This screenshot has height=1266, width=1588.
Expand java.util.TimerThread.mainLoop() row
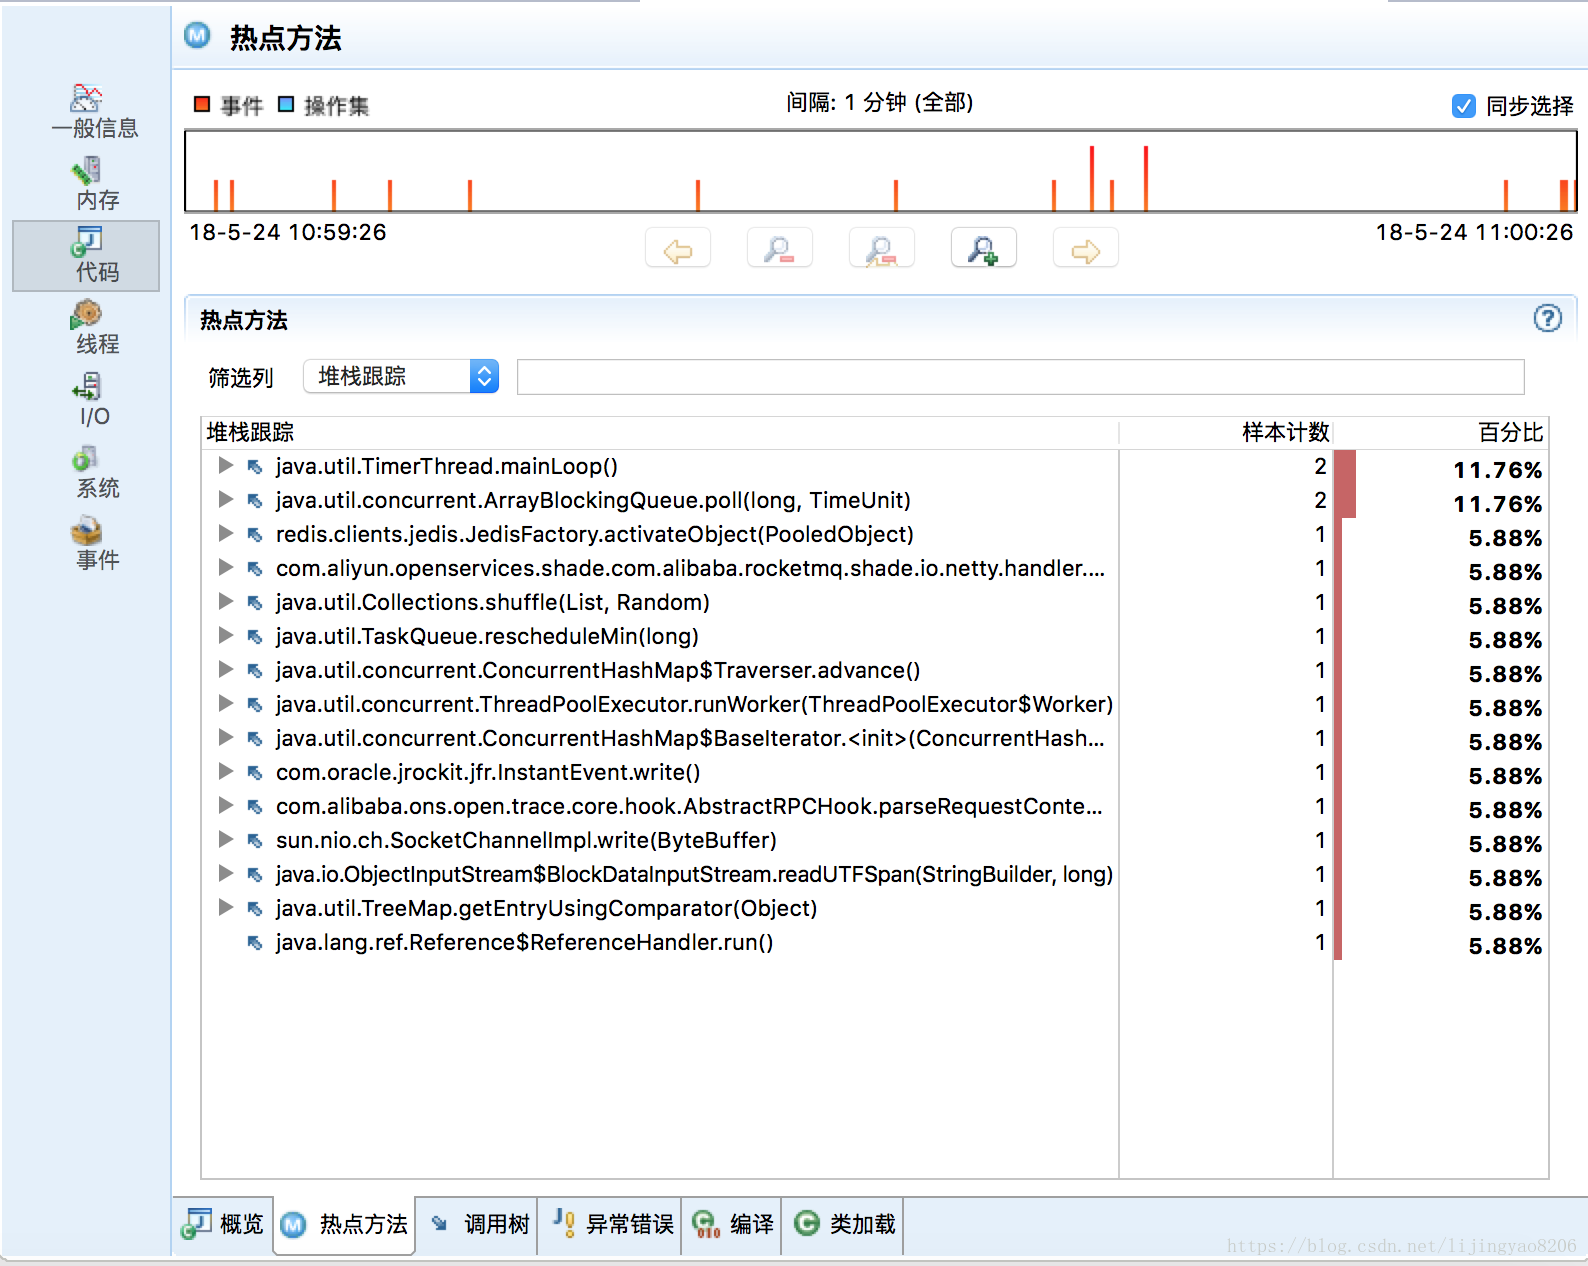pos(226,465)
